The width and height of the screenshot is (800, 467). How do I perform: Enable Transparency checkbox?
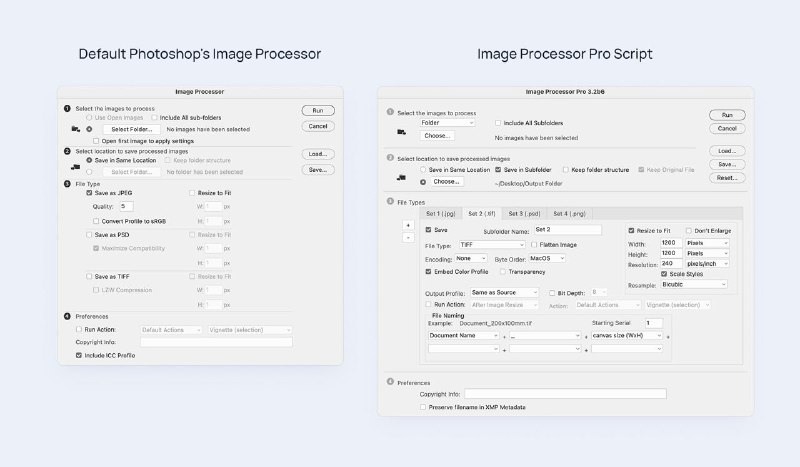click(503, 272)
